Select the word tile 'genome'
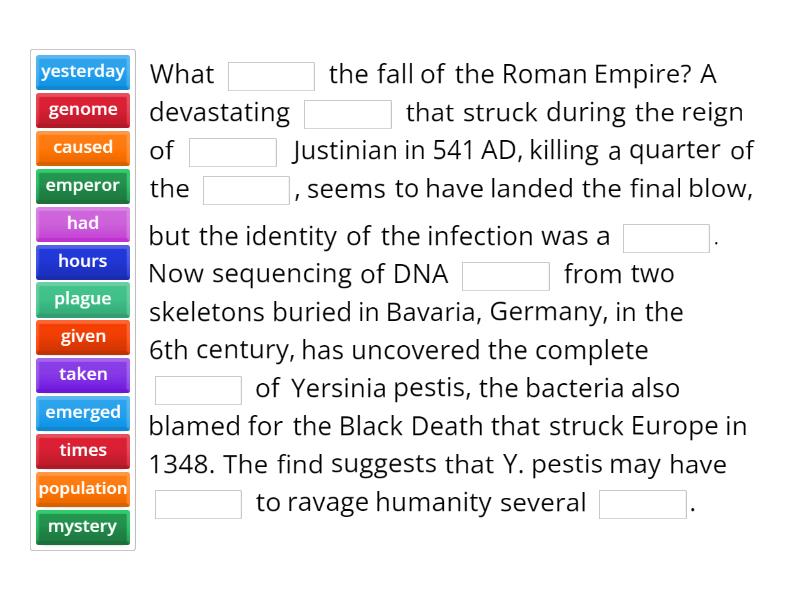The image size is (800, 600). pyautogui.click(x=82, y=110)
